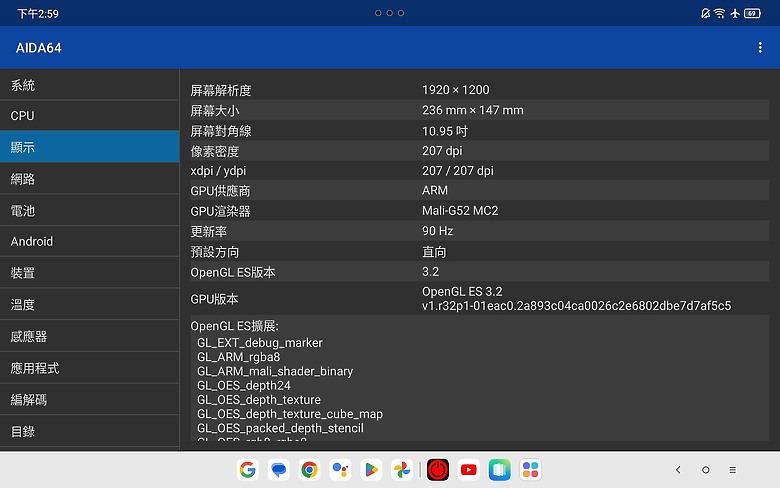Tap the three dots at top center

coord(390,13)
